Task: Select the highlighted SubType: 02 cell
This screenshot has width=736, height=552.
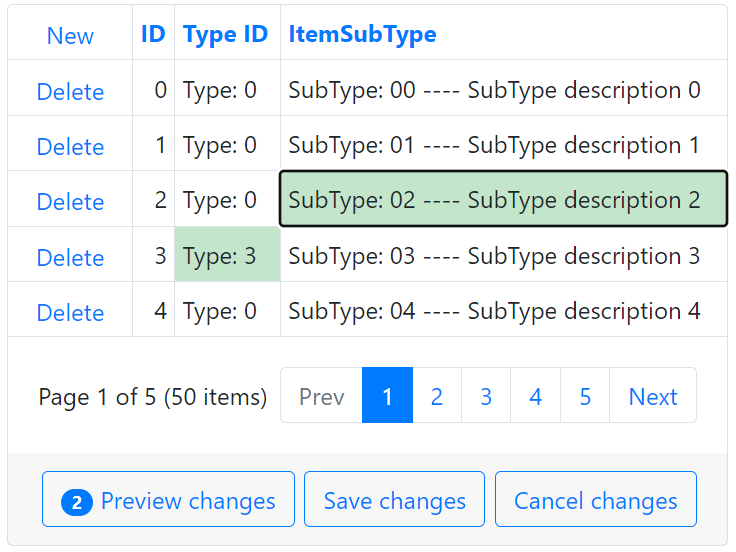Action: [503, 200]
